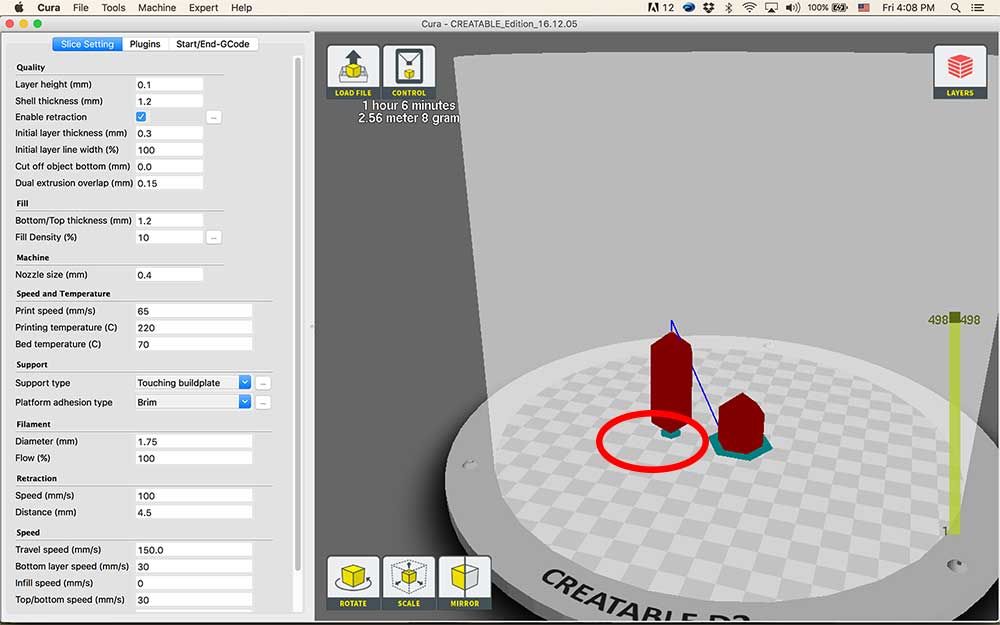Click the Cut off object bottom field
The image size is (1000, 625).
click(x=169, y=166)
